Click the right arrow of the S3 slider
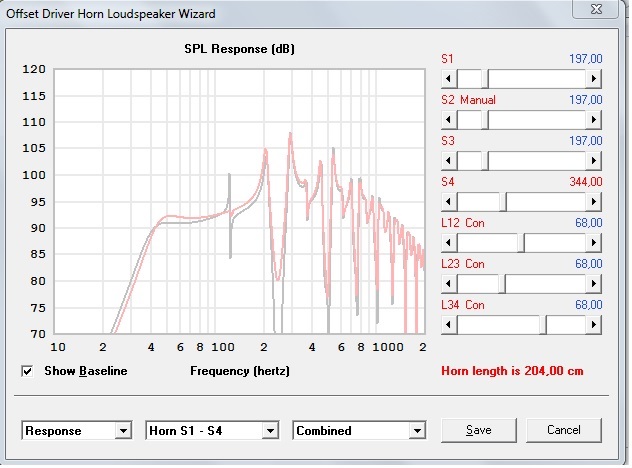632x468 pixels. point(594,161)
